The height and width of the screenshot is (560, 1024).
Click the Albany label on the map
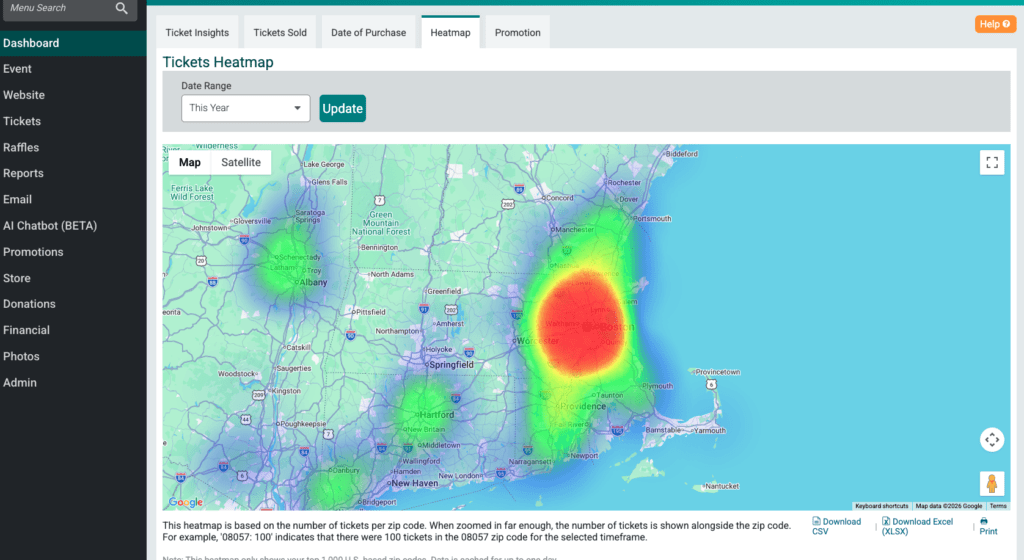click(313, 283)
